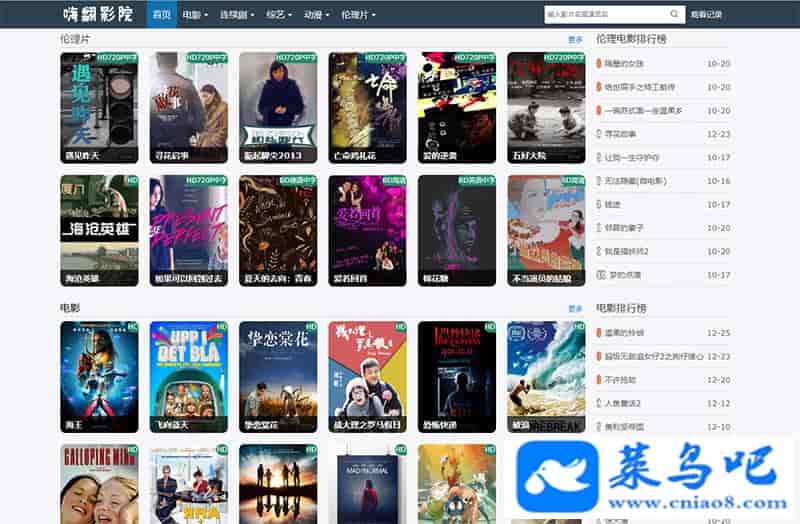
Task: Go to the 首页 tab
Action: (160, 15)
